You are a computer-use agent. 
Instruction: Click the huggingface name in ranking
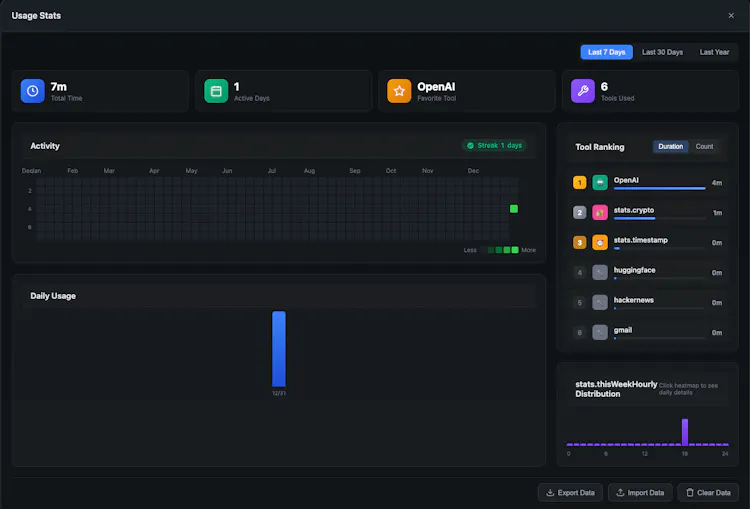pyautogui.click(x=634, y=270)
